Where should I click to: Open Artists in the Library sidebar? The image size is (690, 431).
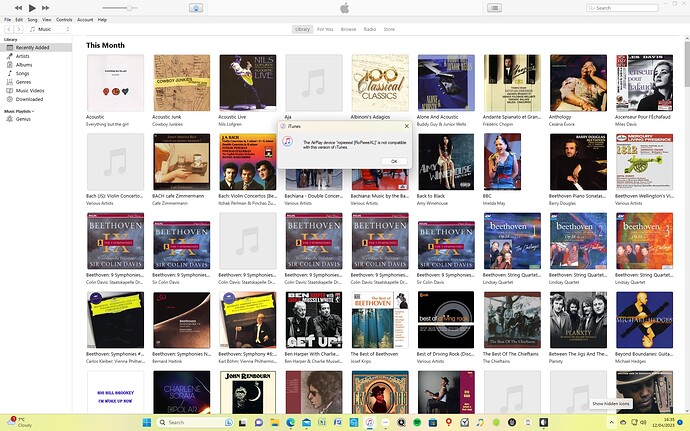tap(22, 56)
